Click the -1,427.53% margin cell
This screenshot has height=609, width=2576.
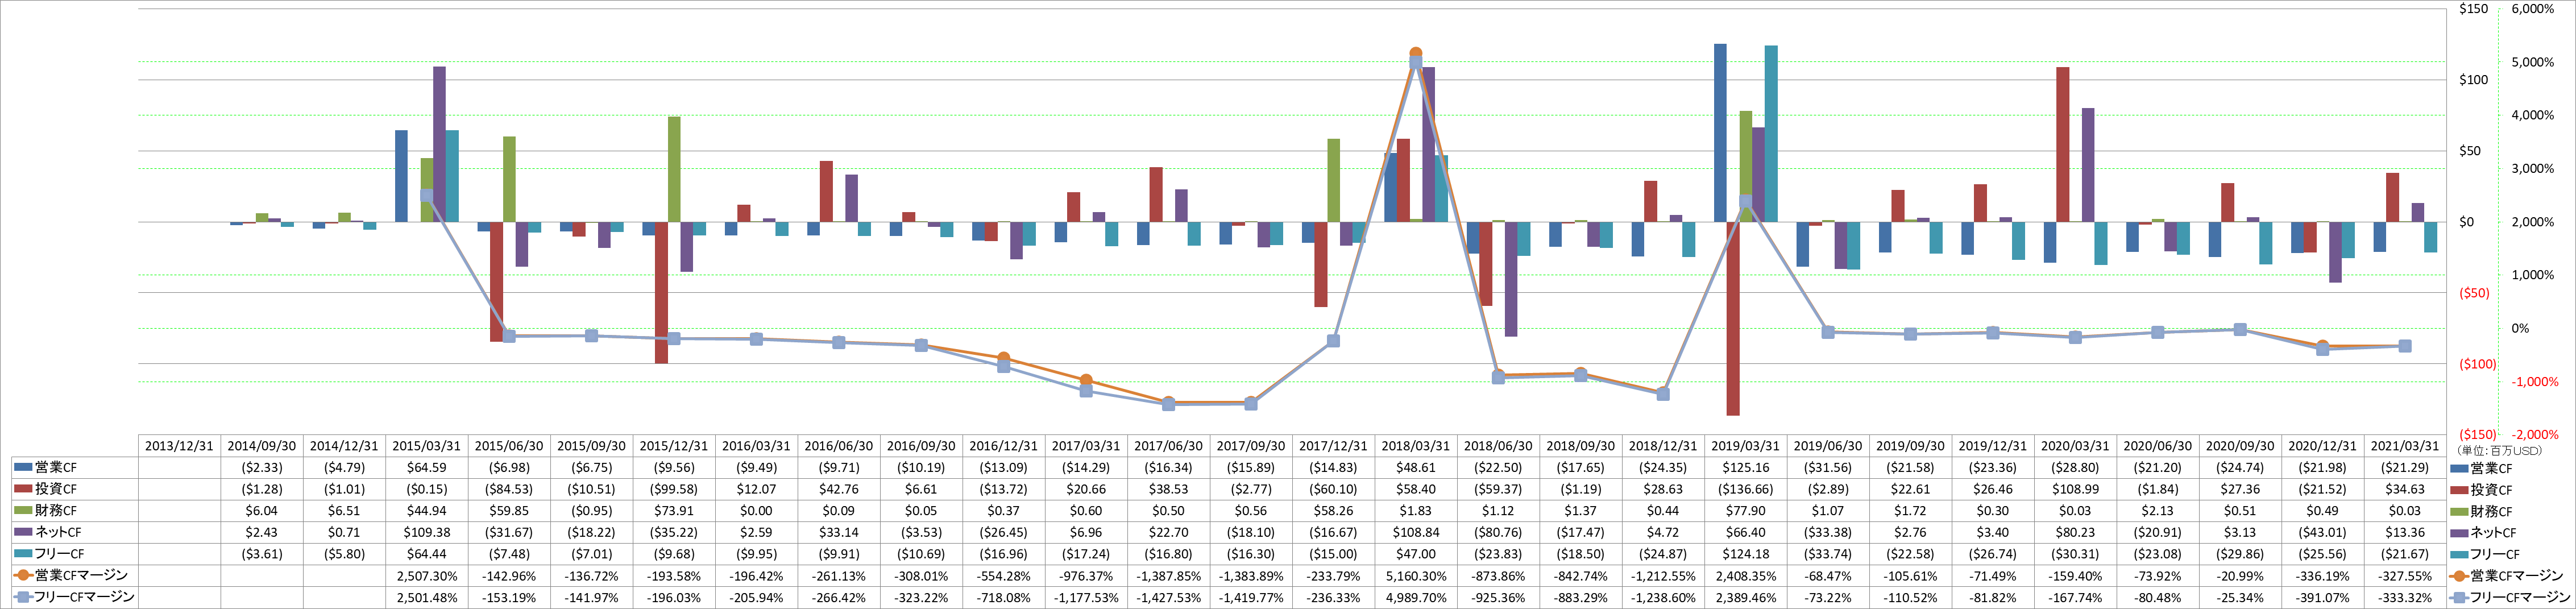(1169, 597)
